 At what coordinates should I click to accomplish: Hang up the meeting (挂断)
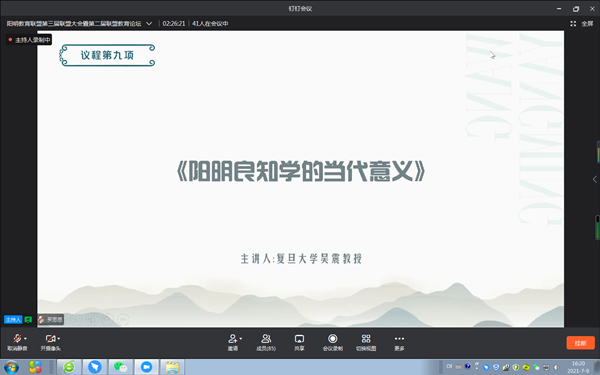pos(580,343)
